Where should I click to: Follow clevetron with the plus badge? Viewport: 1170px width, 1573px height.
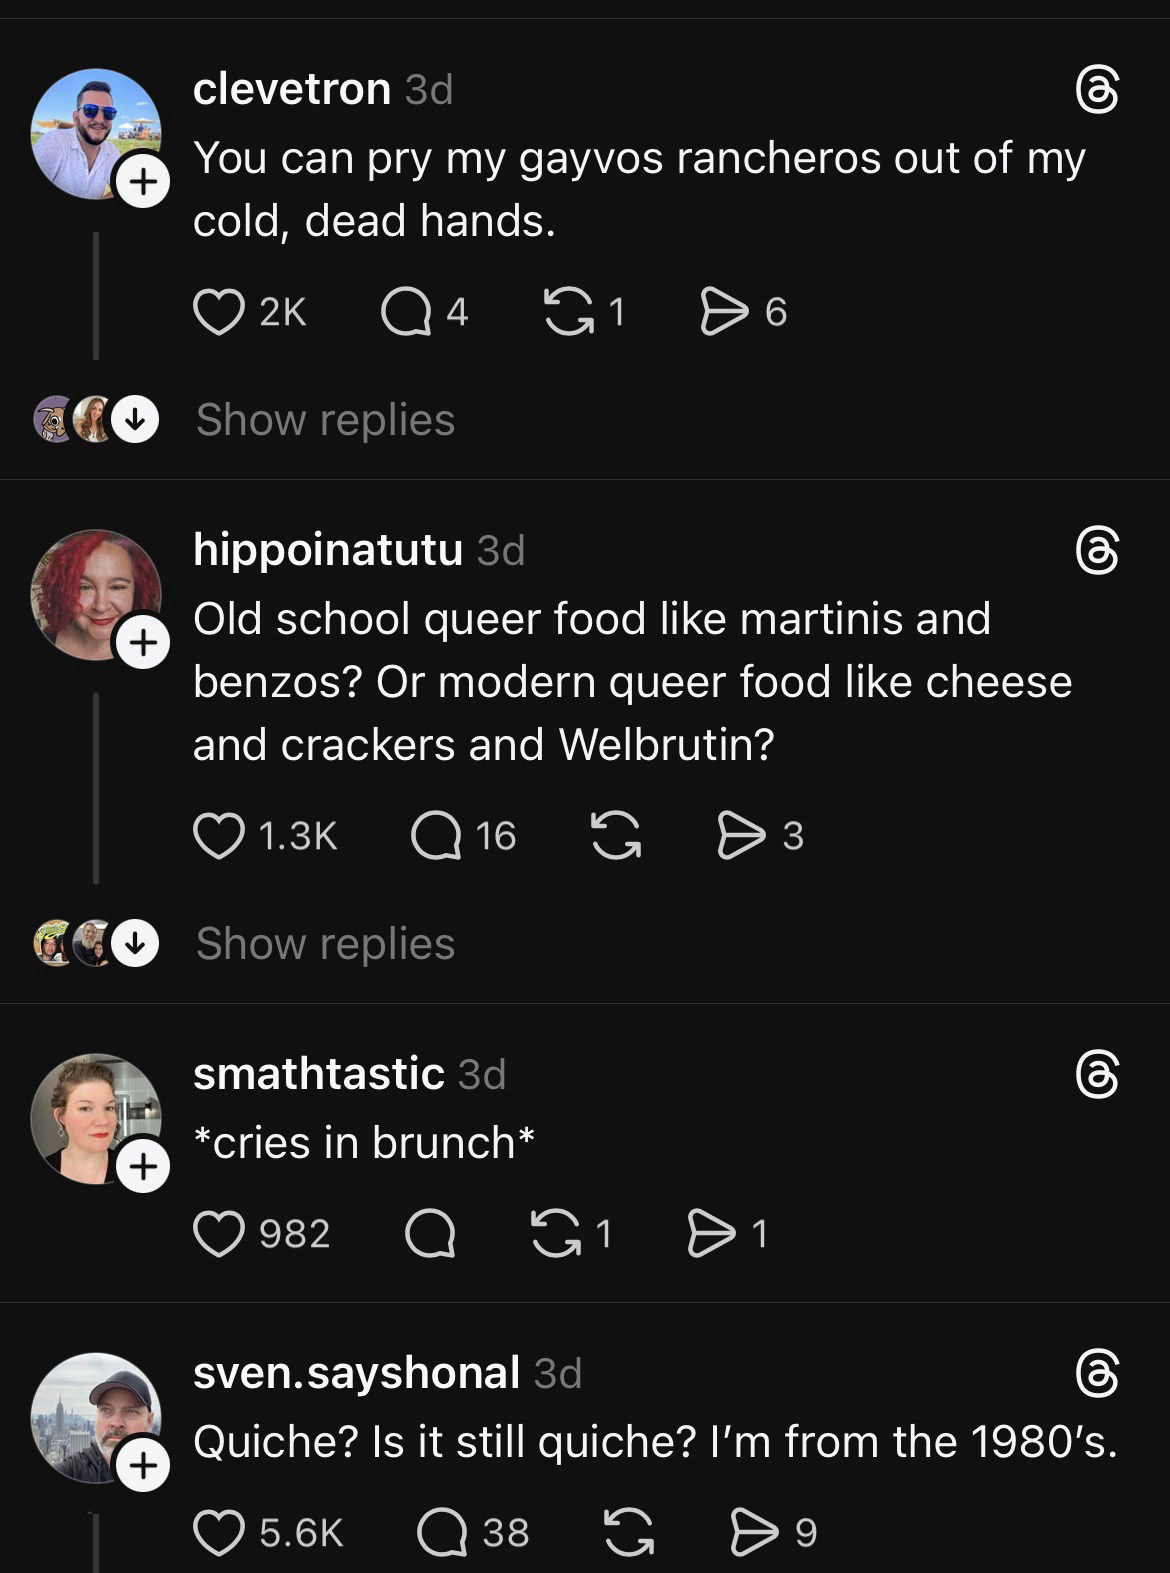(143, 182)
